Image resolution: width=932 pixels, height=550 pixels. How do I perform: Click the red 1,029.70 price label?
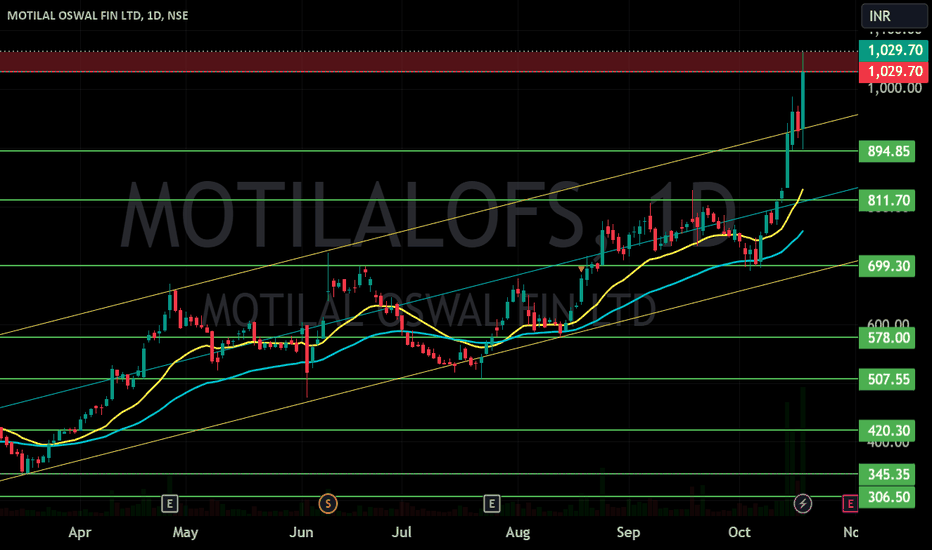coord(893,71)
